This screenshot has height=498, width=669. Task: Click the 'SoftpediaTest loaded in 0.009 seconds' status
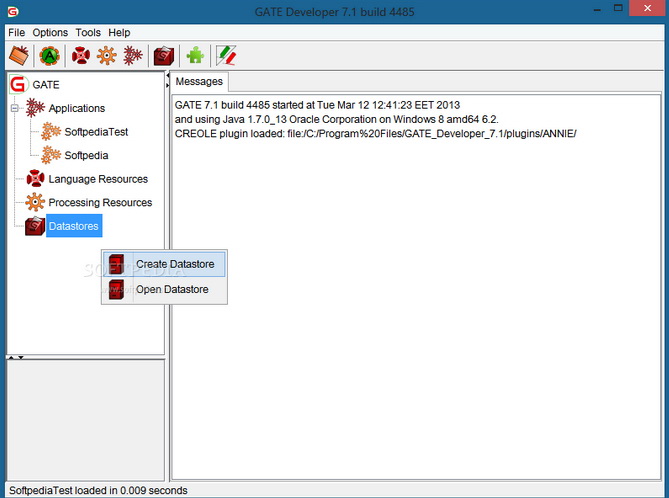click(x=98, y=490)
